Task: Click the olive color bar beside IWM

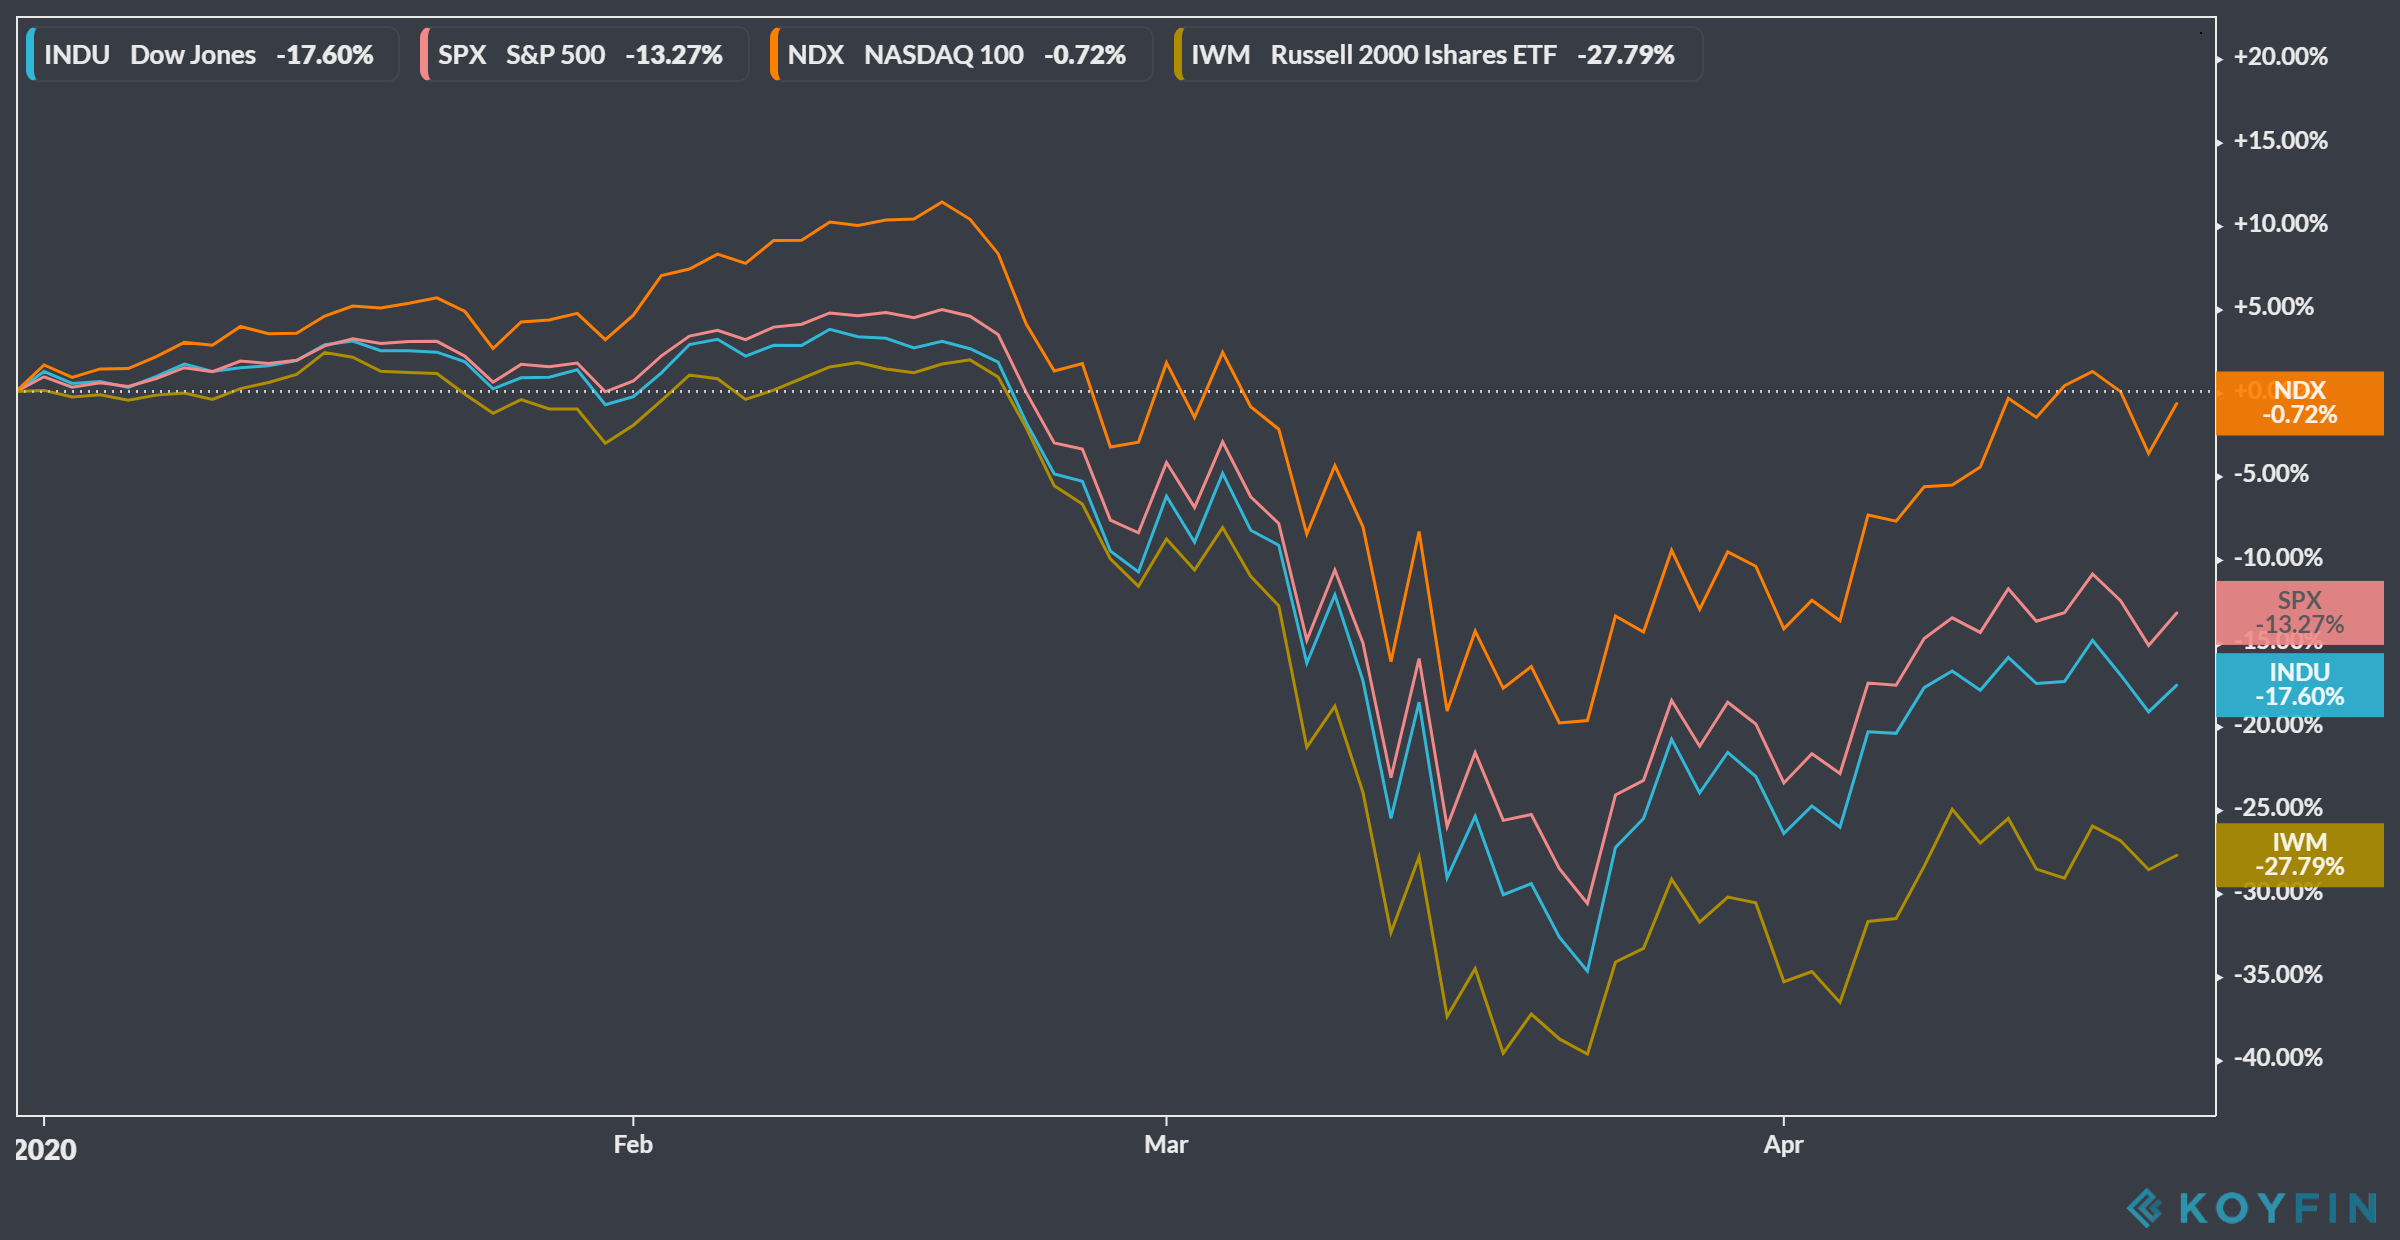Action: [x=1178, y=54]
